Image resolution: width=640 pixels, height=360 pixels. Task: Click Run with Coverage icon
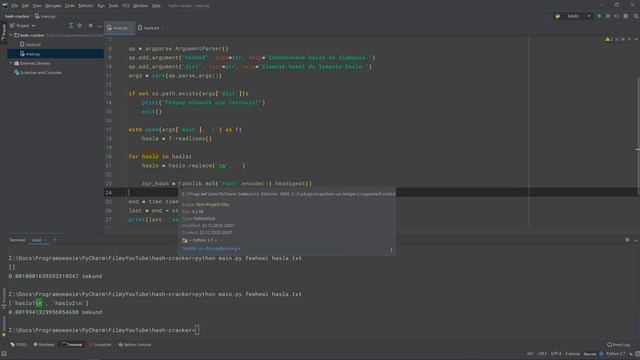617,16
